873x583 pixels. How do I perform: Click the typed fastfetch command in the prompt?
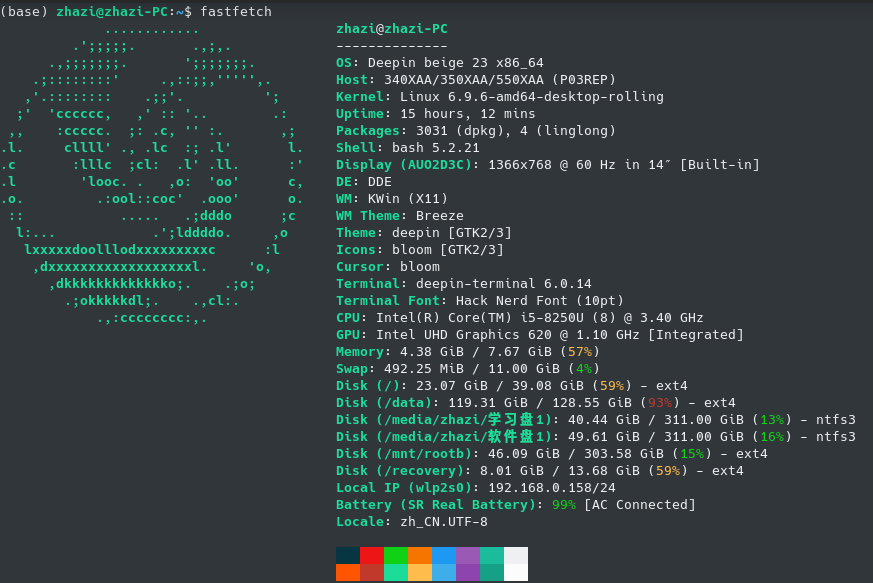click(x=236, y=11)
